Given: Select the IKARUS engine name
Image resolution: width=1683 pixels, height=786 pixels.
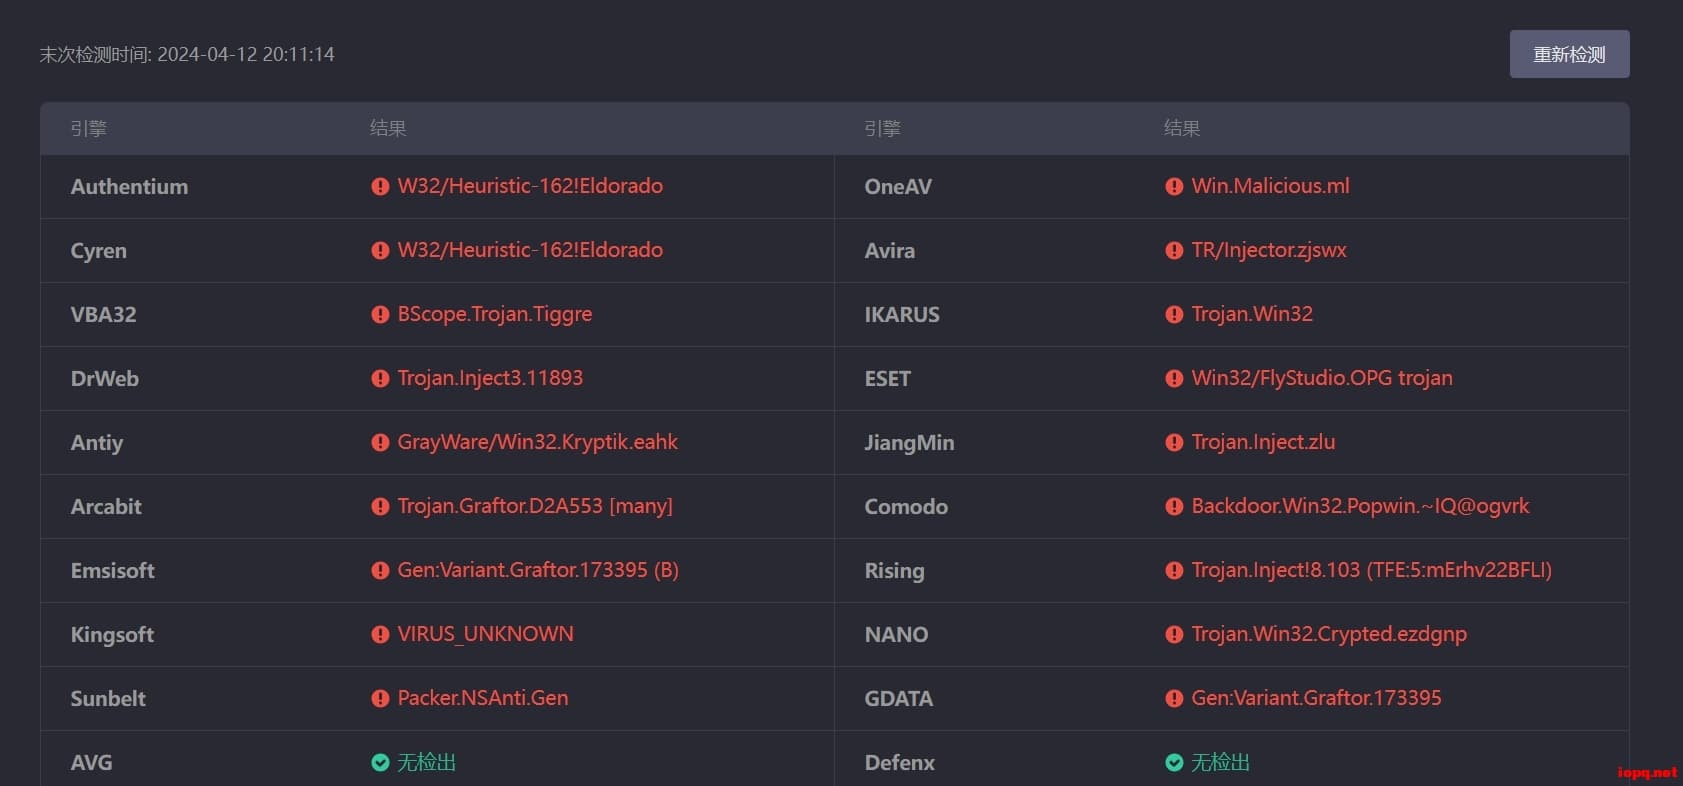Looking at the screenshot, I should [x=902, y=314].
